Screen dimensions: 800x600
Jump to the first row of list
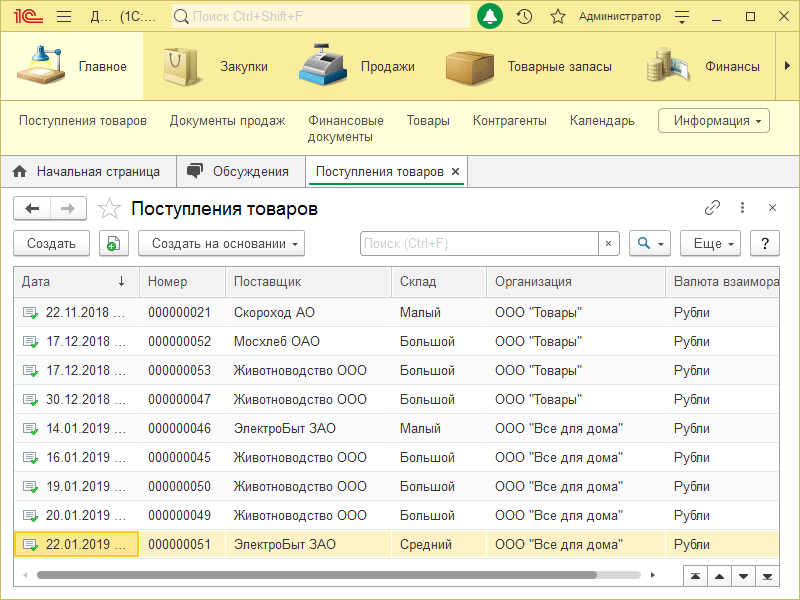pyautogui.click(x=695, y=577)
